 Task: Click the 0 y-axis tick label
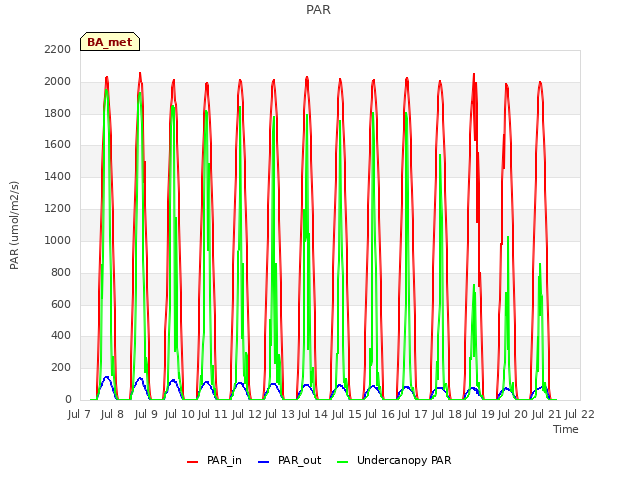(x=68, y=400)
